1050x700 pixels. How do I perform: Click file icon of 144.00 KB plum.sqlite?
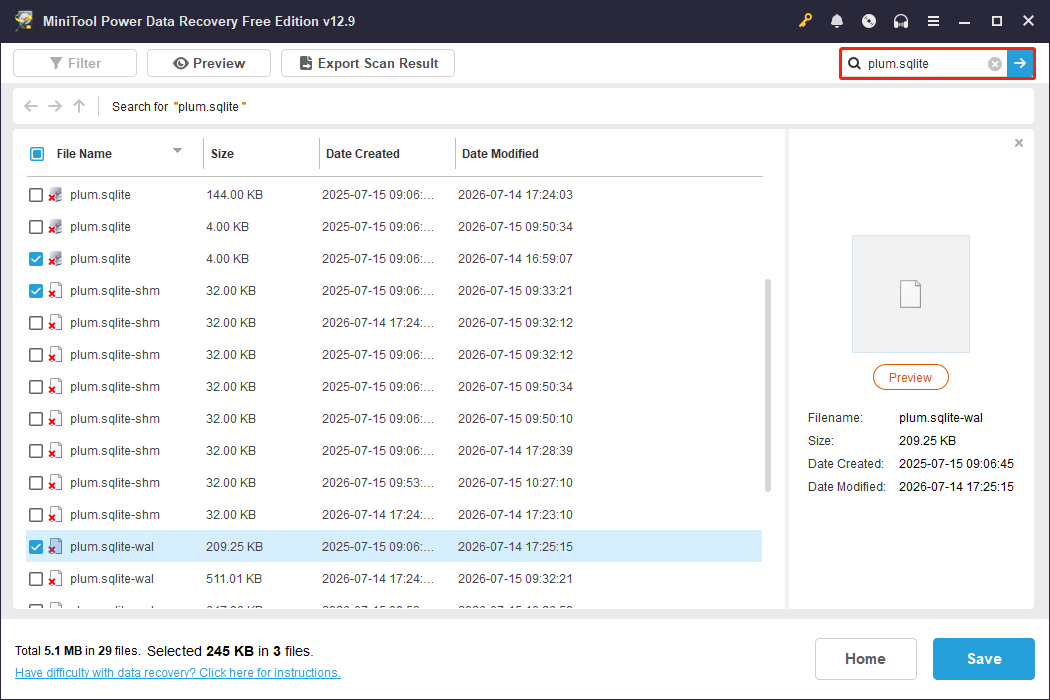click(x=56, y=195)
